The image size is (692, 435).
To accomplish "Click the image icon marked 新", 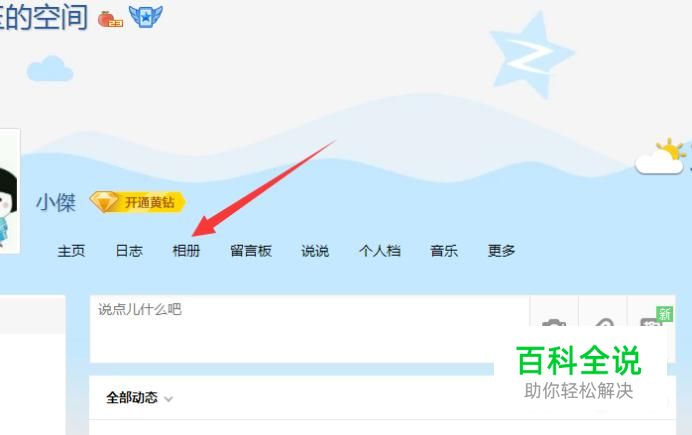I will click(x=652, y=321).
